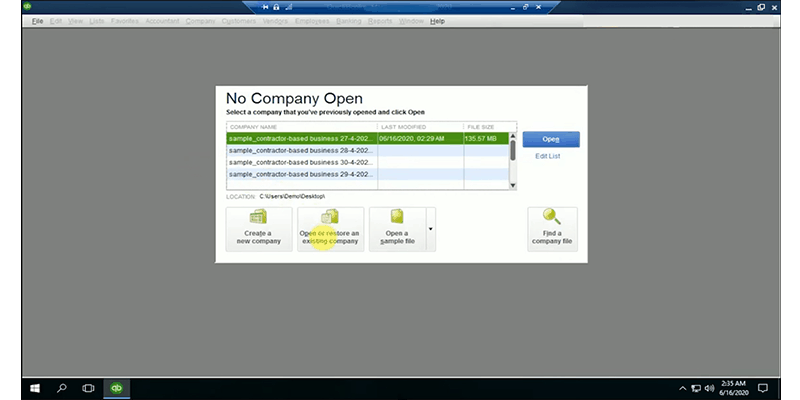Viewport: 800px width, 400px height.
Task: Click the Open a sample file button
Action: point(397,229)
